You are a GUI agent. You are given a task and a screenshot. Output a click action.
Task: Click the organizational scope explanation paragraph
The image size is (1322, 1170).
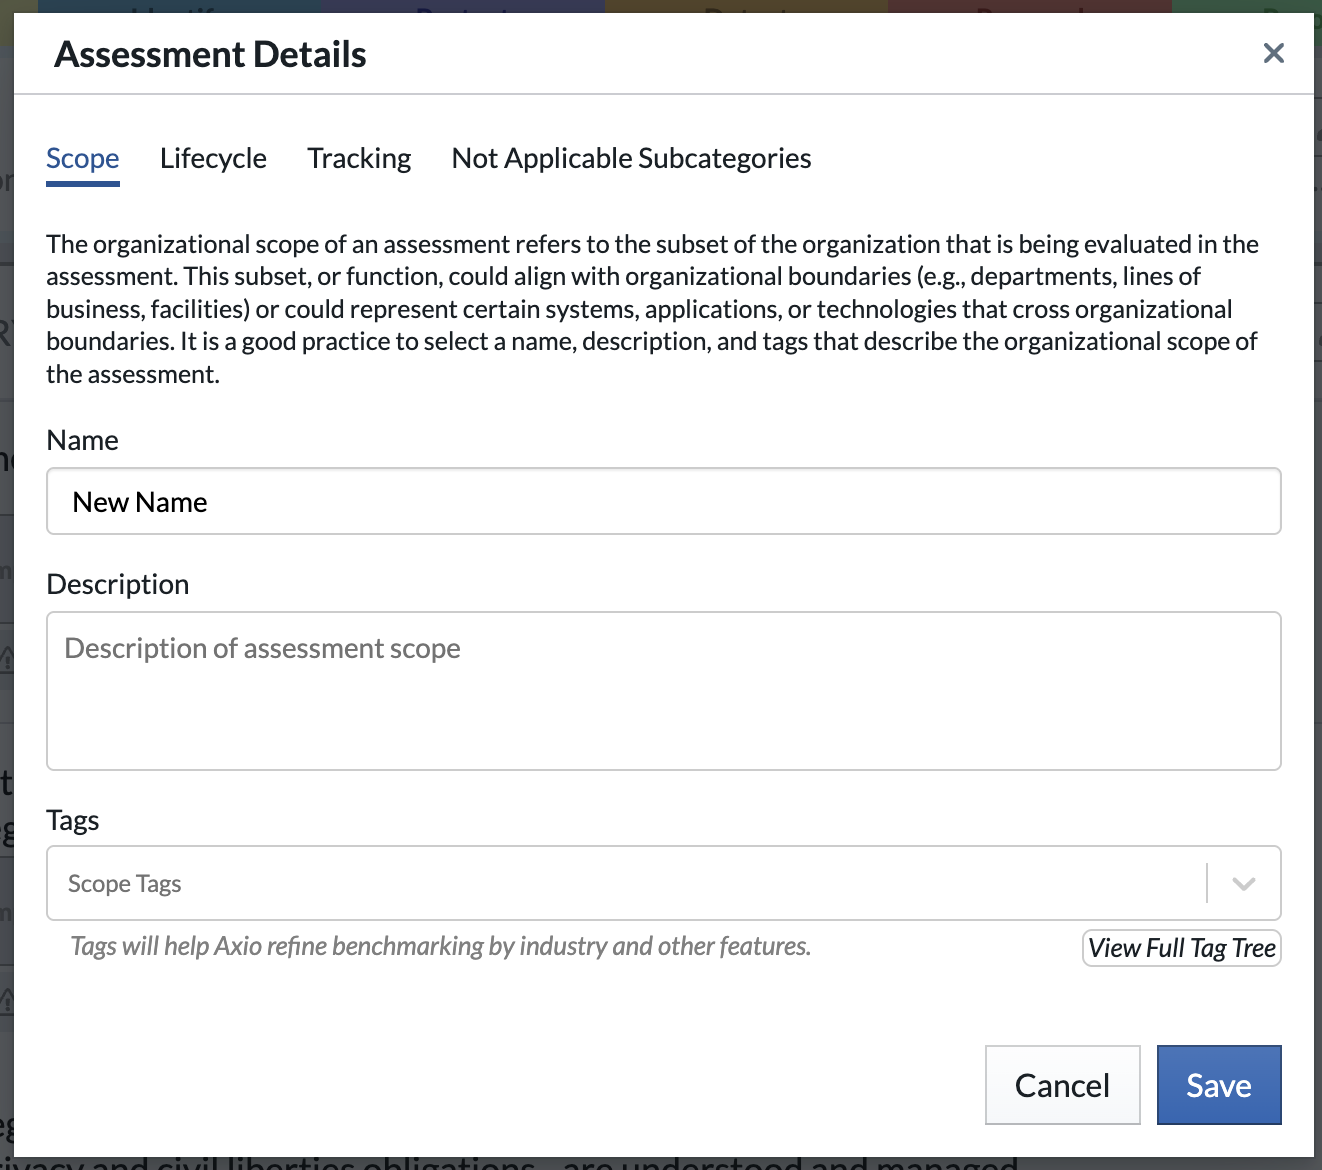[652, 309]
